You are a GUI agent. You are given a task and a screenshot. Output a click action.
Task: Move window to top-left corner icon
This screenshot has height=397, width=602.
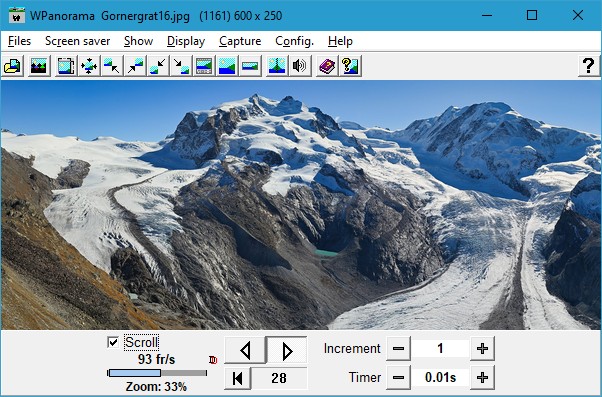[112, 66]
